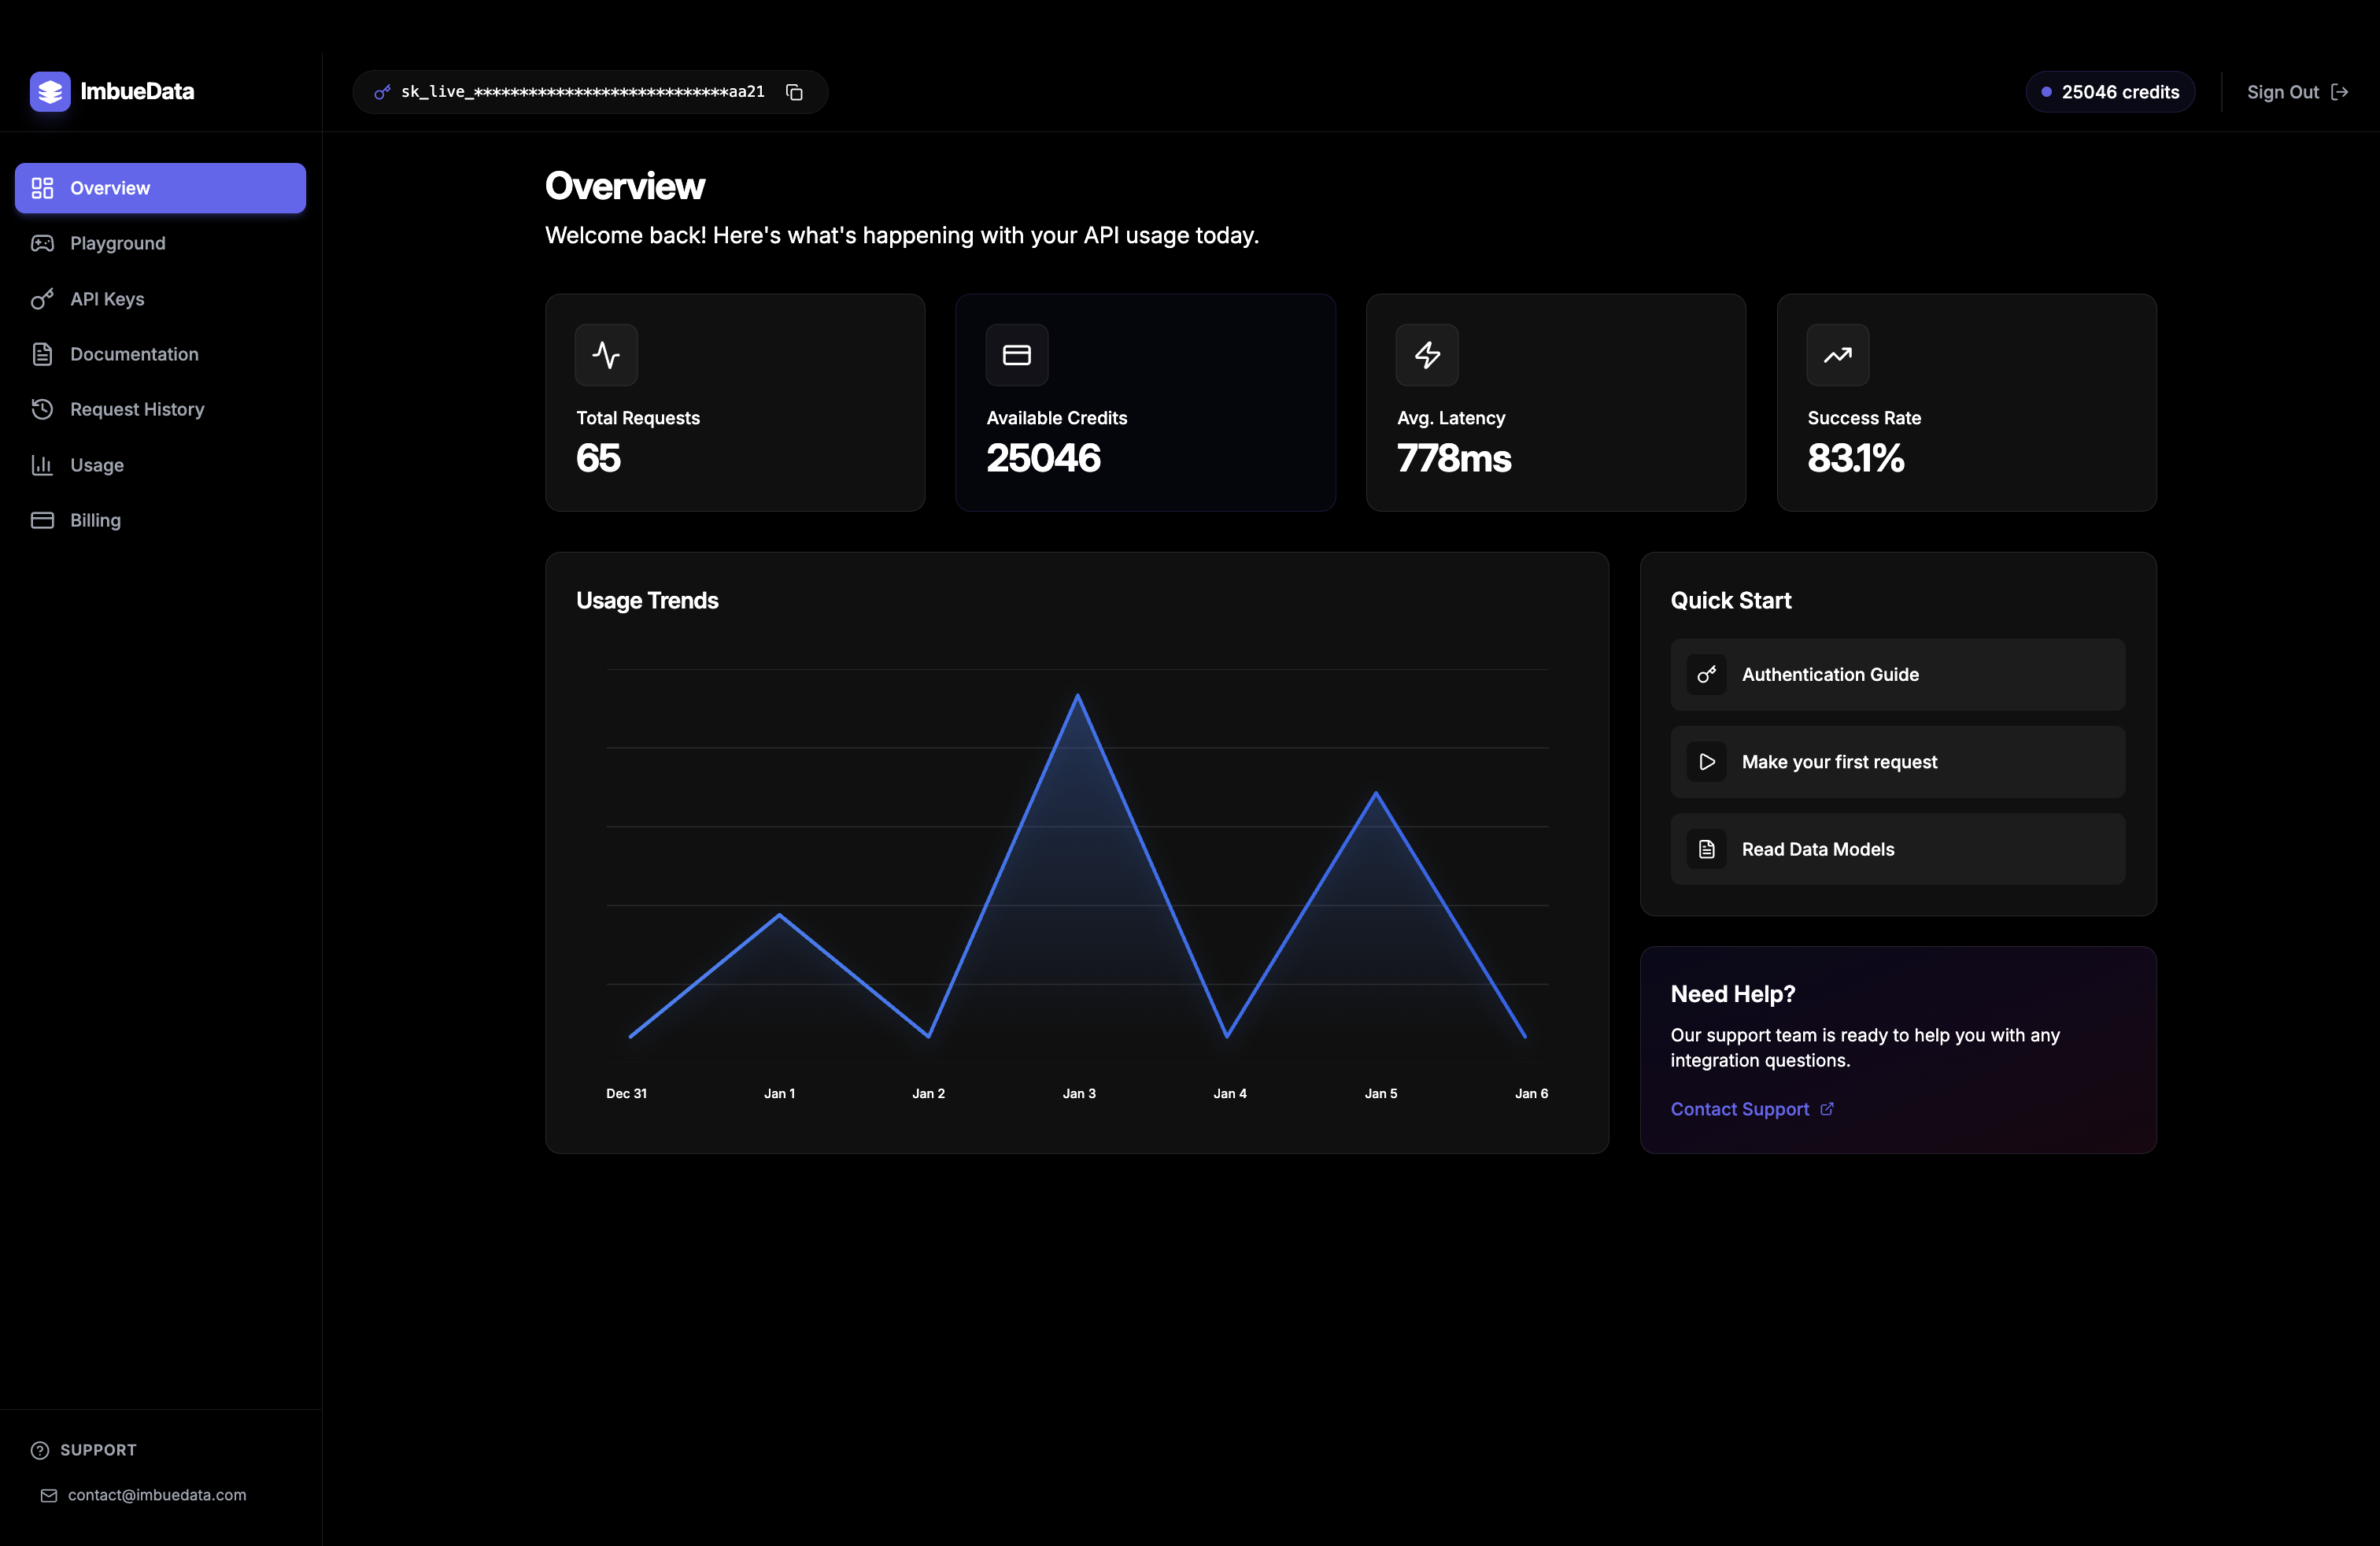This screenshot has height=1546, width=2380.
Task: Click the Avg. Latency lightning bolt icon
Action: coord(1427,354)
